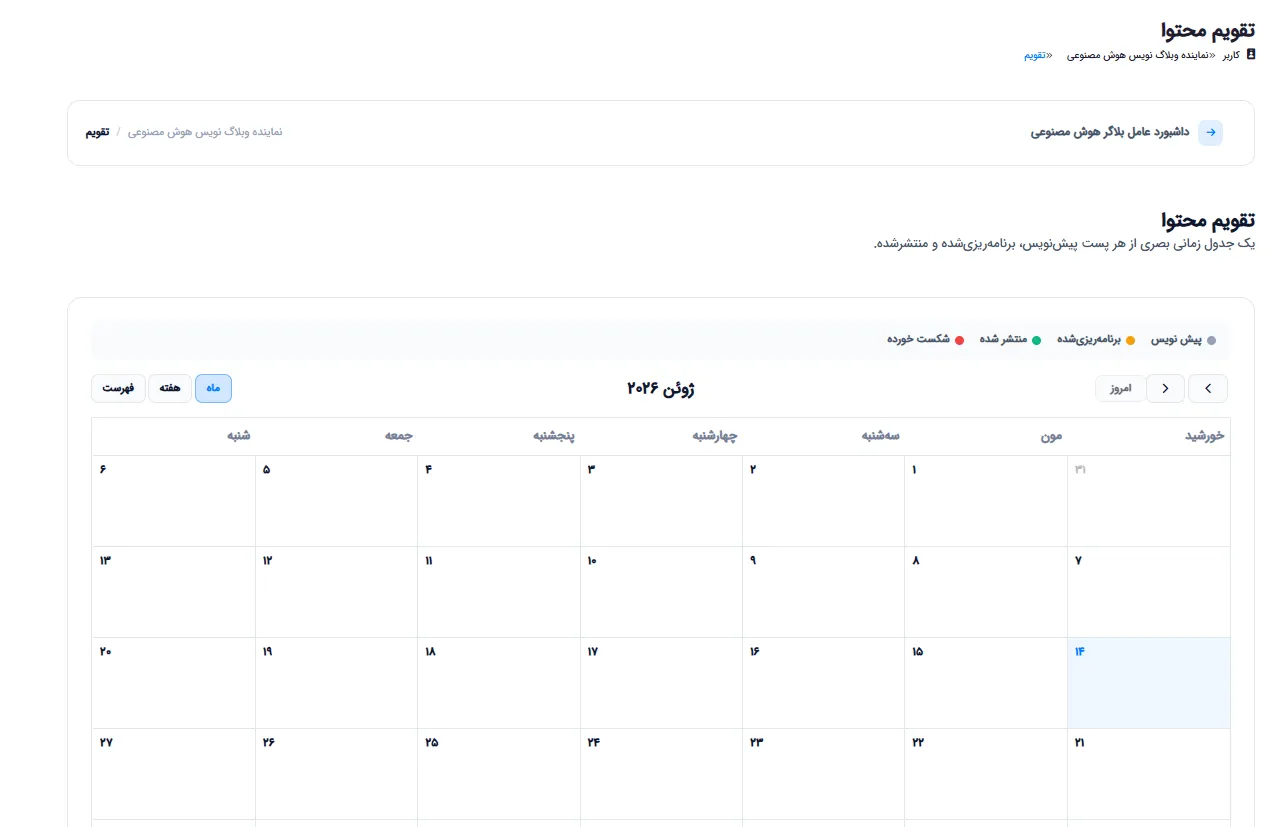Image resolution: width=1270 pixels, height=827 pixels.
Task: Select the سه‌شنبه column header
Action: click(x=823, y=436)
